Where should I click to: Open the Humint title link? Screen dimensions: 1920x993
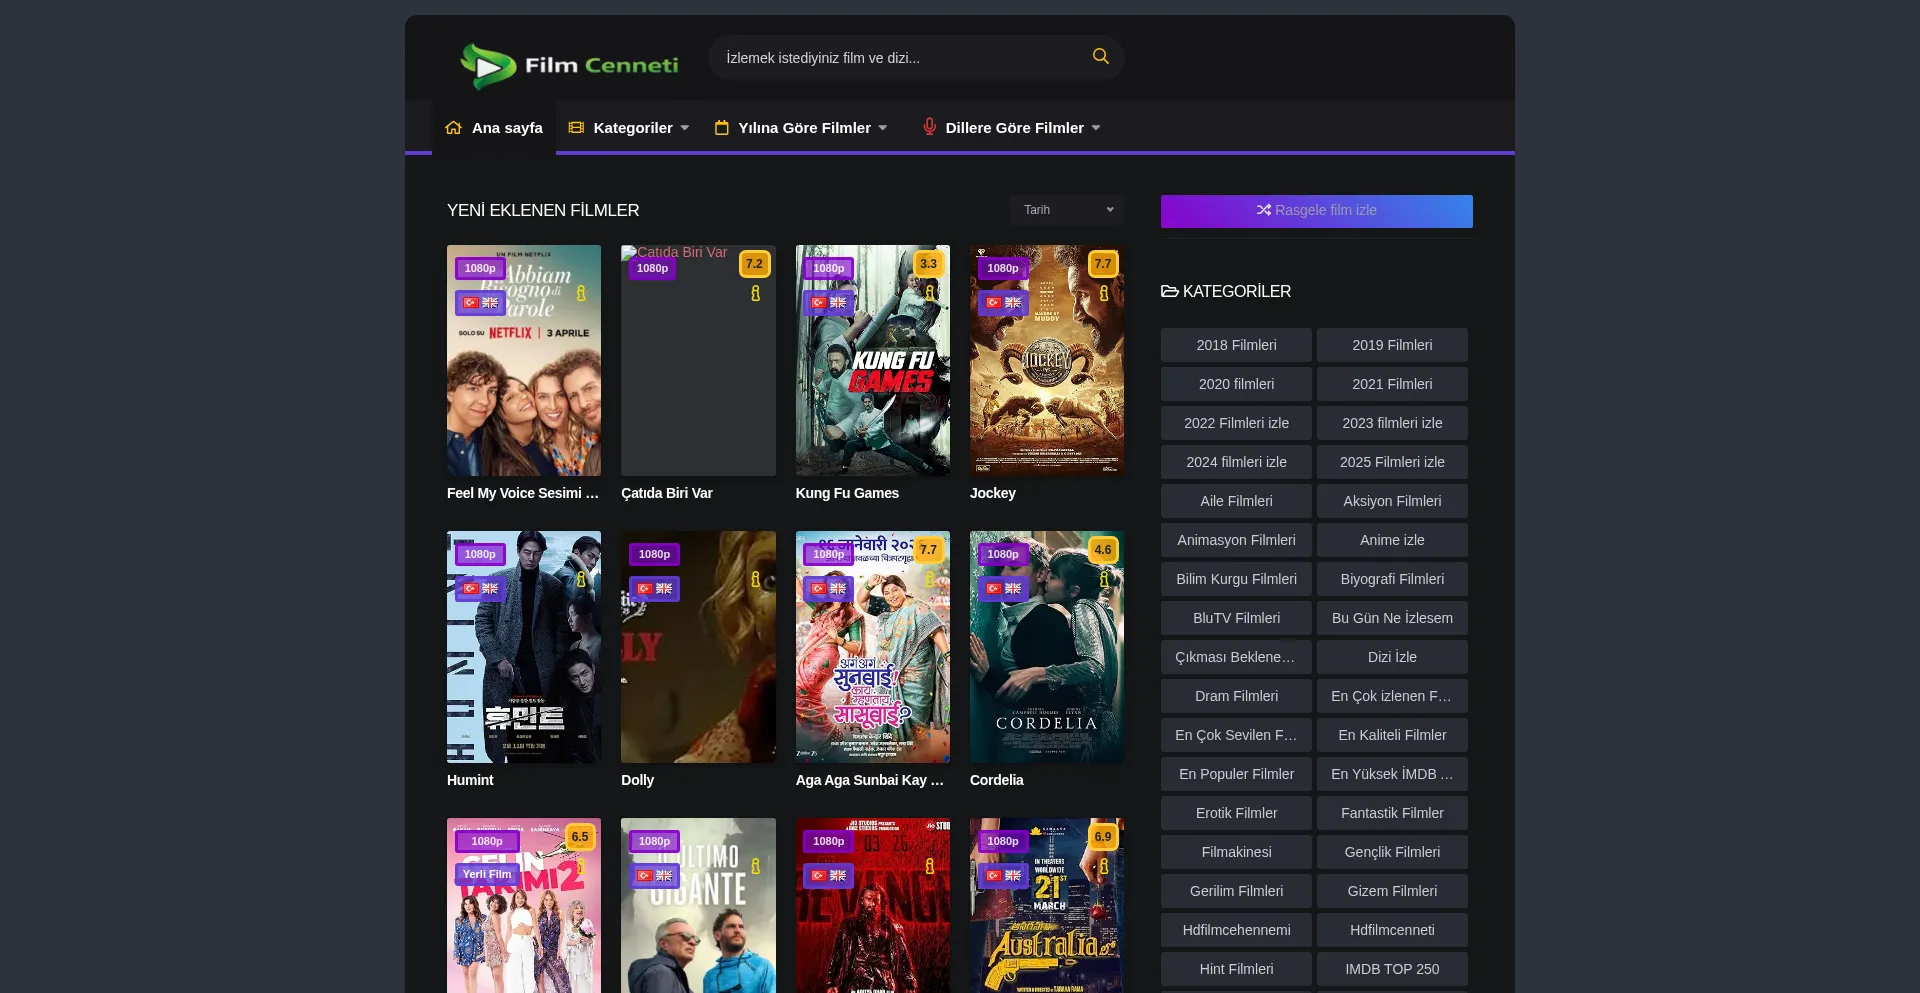coord(470,780)
